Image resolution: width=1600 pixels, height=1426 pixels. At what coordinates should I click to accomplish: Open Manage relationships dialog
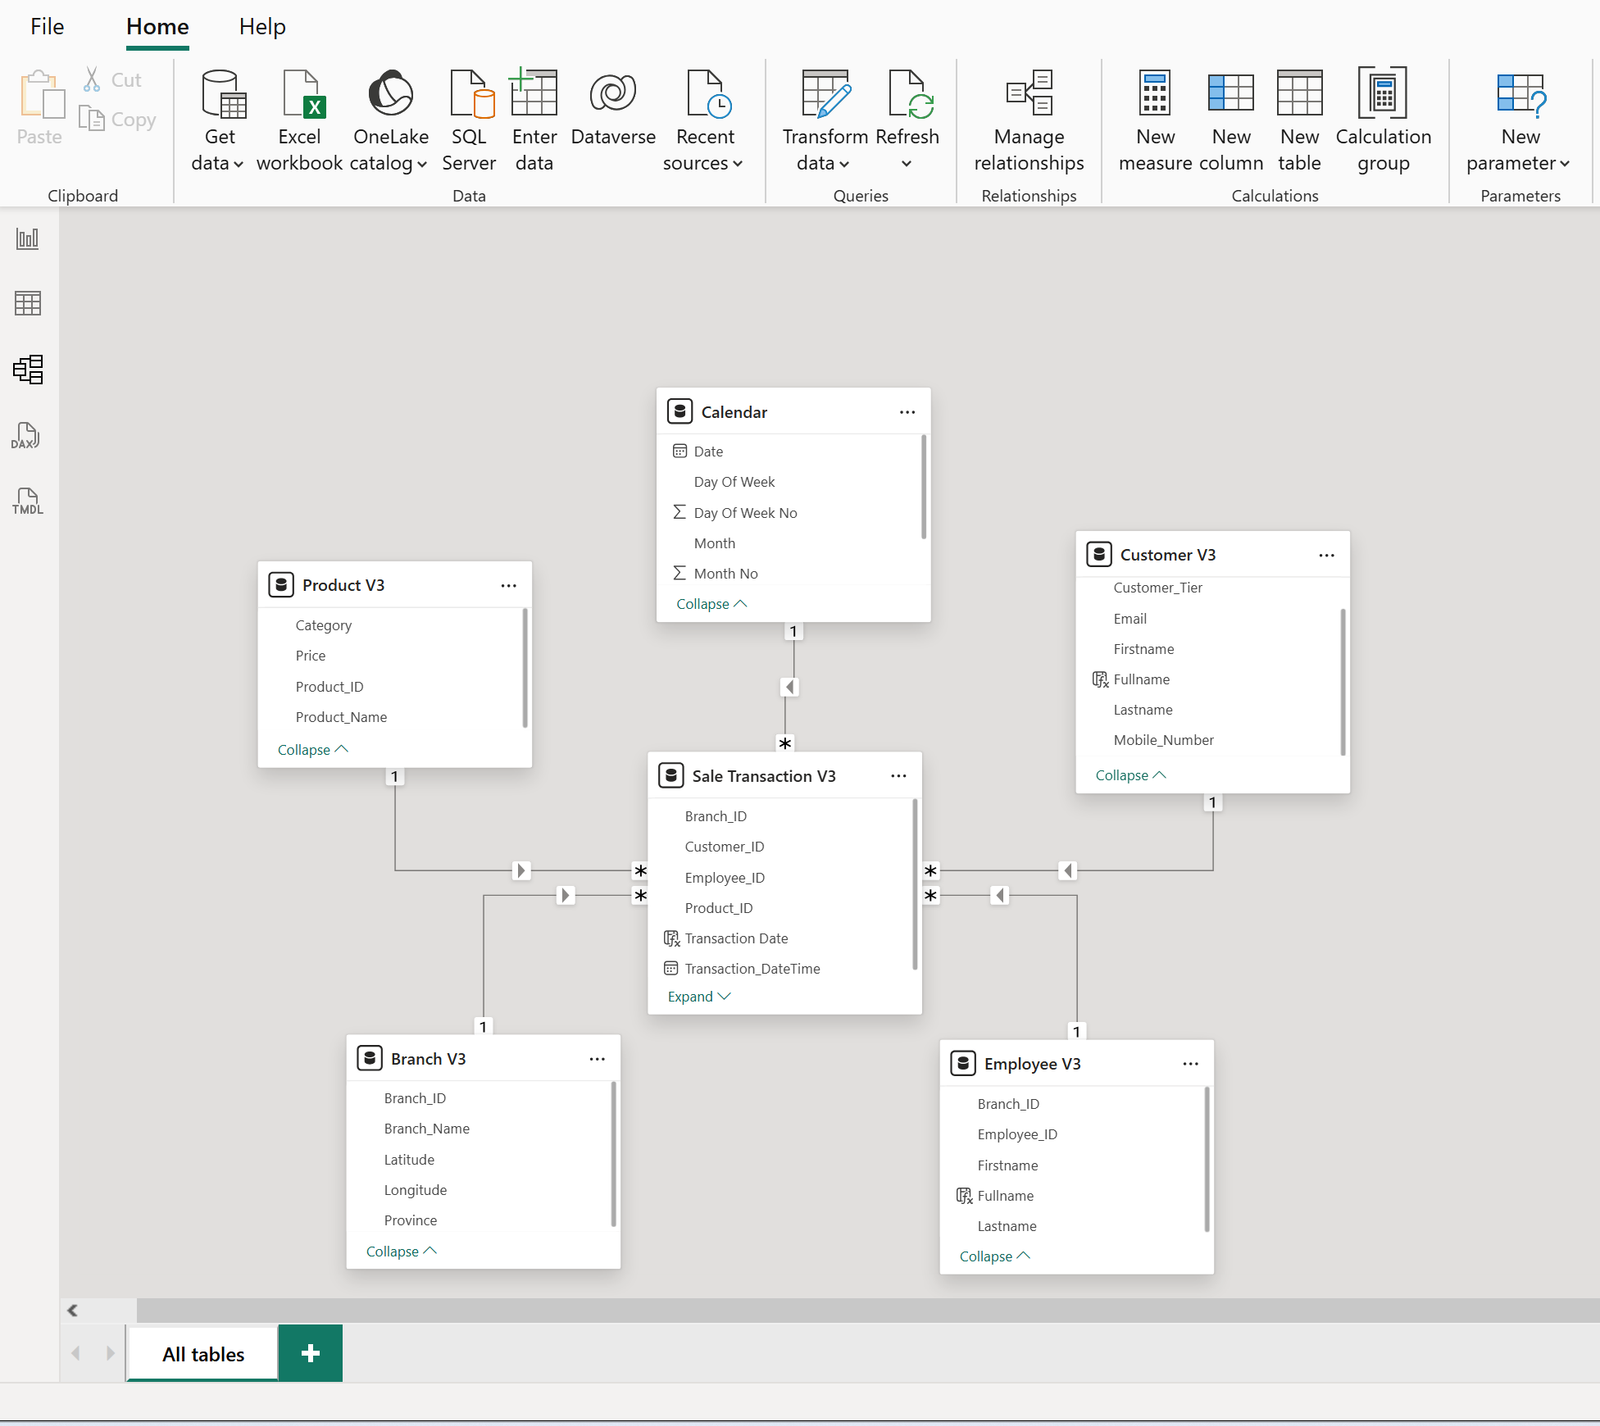pyautogui.click(x=1029, y=121)
